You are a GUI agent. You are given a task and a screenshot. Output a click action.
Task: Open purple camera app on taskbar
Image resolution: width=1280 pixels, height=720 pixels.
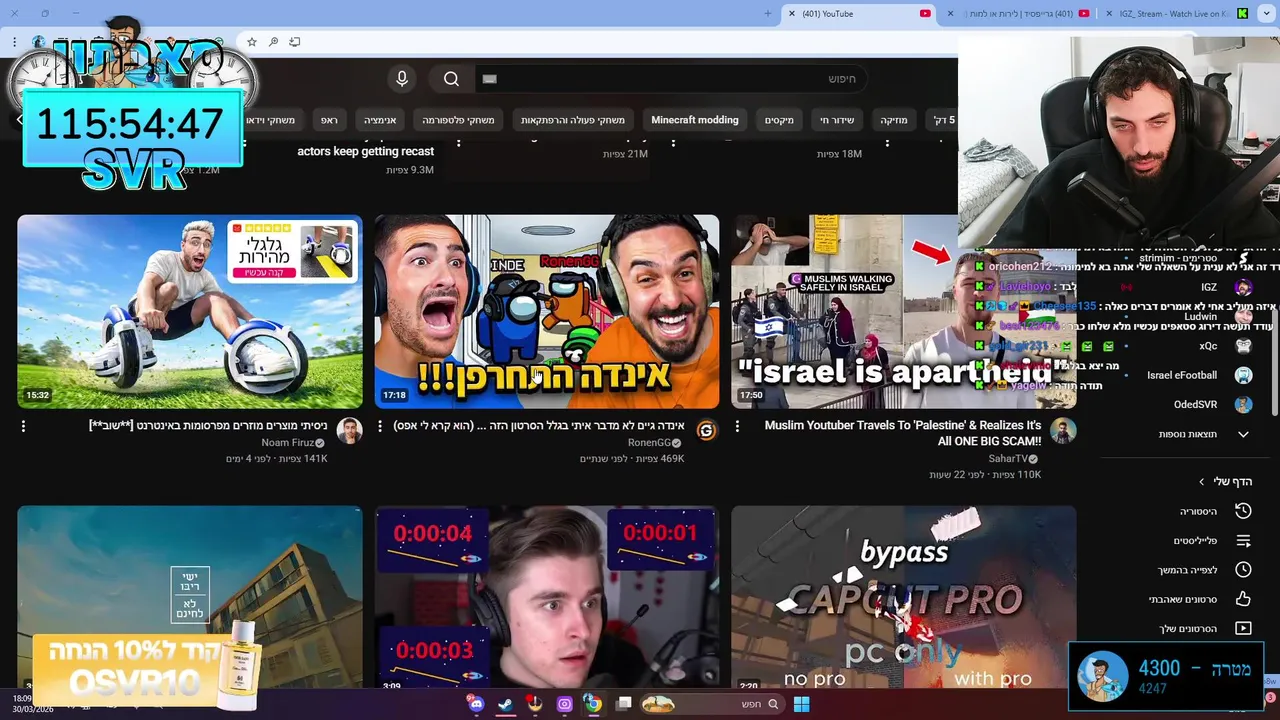564,704
